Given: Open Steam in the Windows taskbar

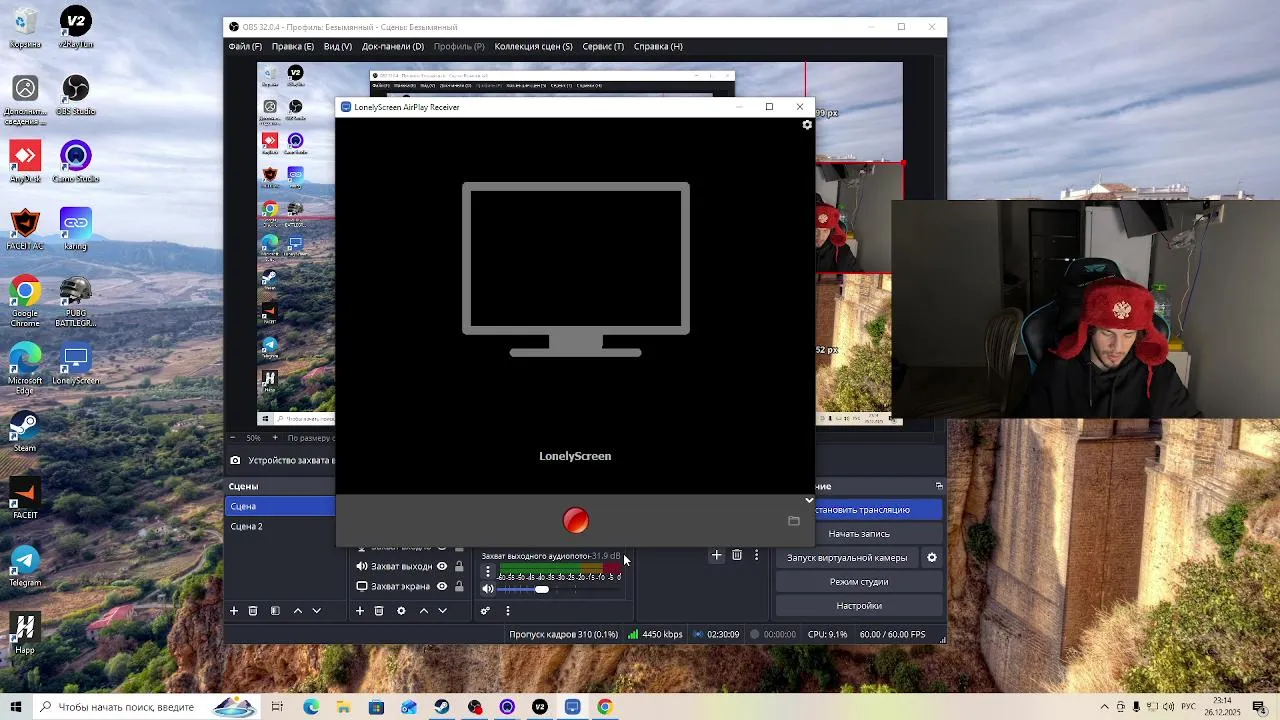Looking at the screenshot, I should [441, 707].
